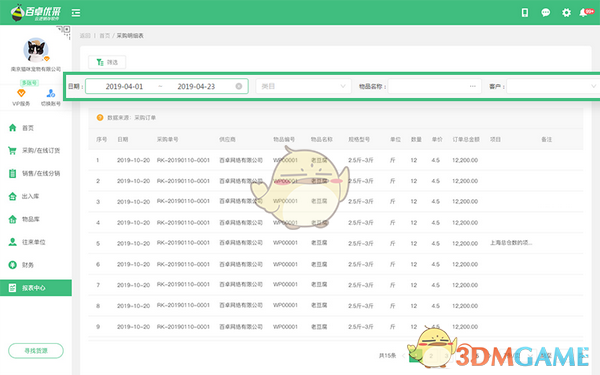Click the supplier 百卓网络有限公司 in row 5
Screen dimensions: 600x375
(241, 243)
